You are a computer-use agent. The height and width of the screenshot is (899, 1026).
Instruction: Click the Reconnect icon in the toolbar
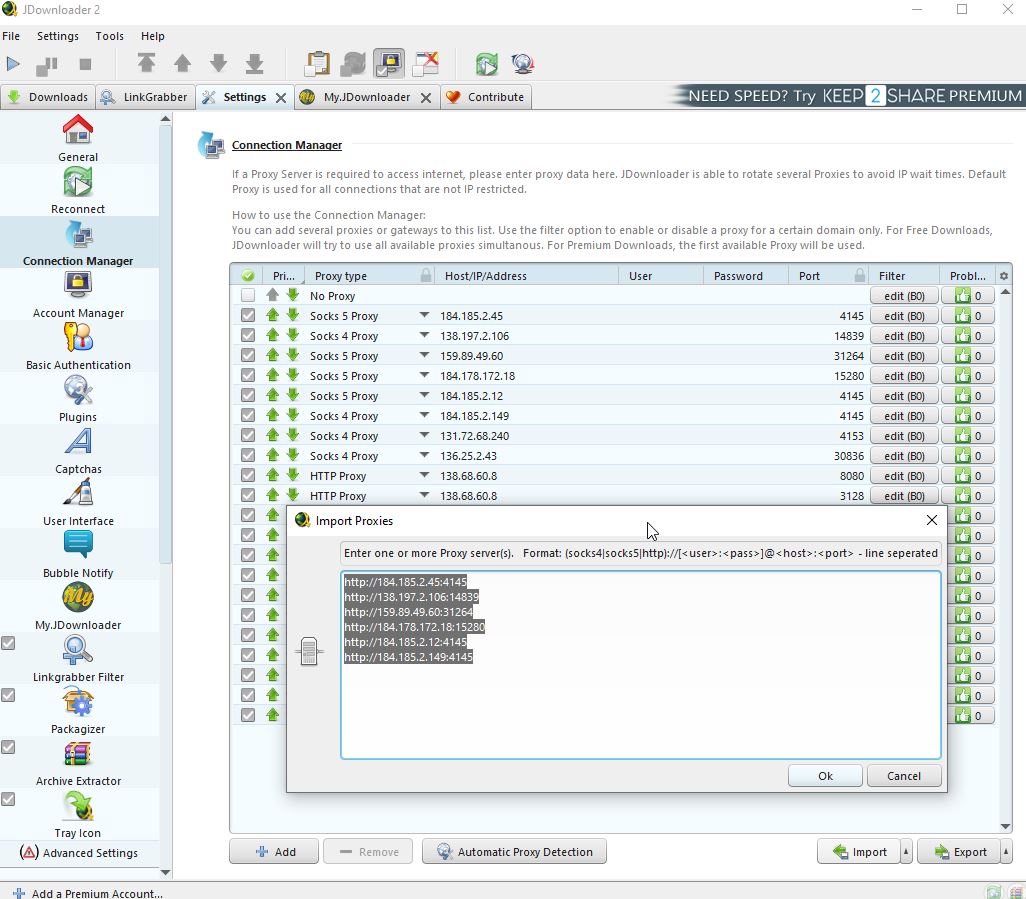(x=486, y=64)
